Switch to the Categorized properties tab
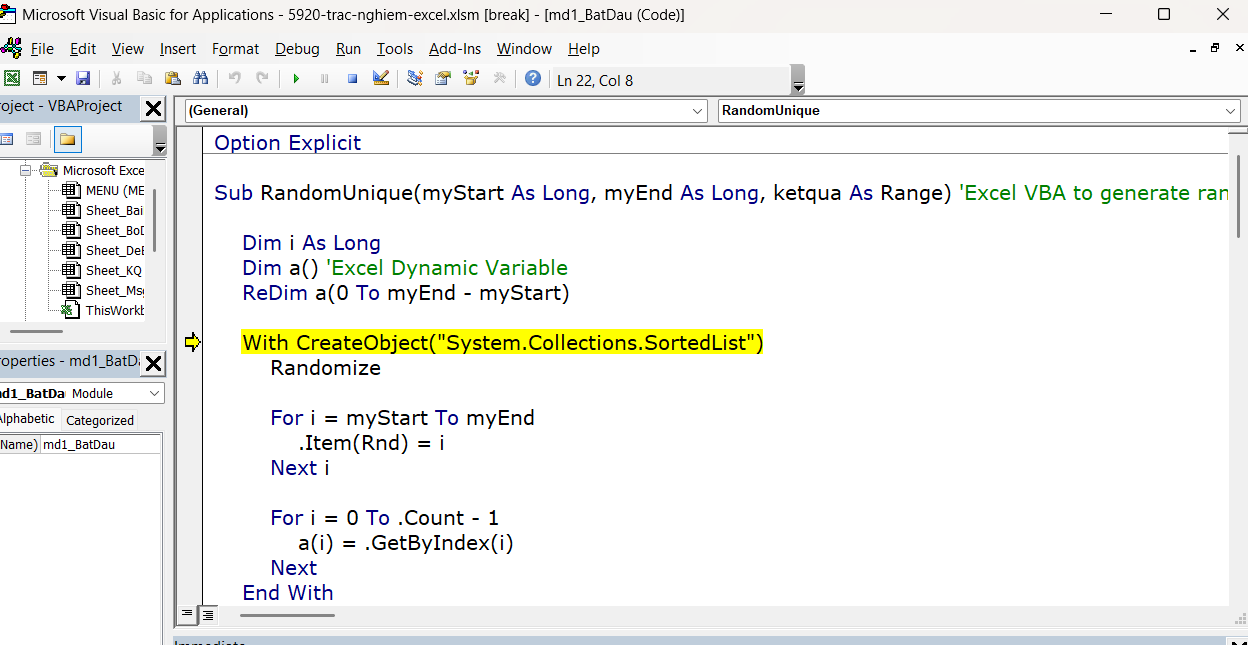The height and width of the screenshot is (645, 1248). click(x=100, y=420)
